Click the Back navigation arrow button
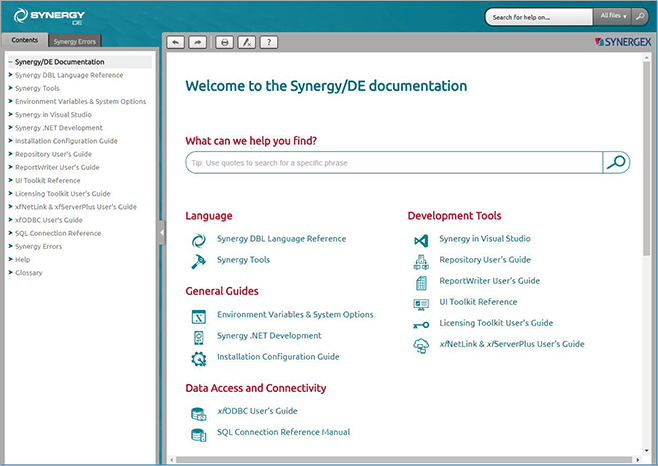 click(x=175, y=42)
